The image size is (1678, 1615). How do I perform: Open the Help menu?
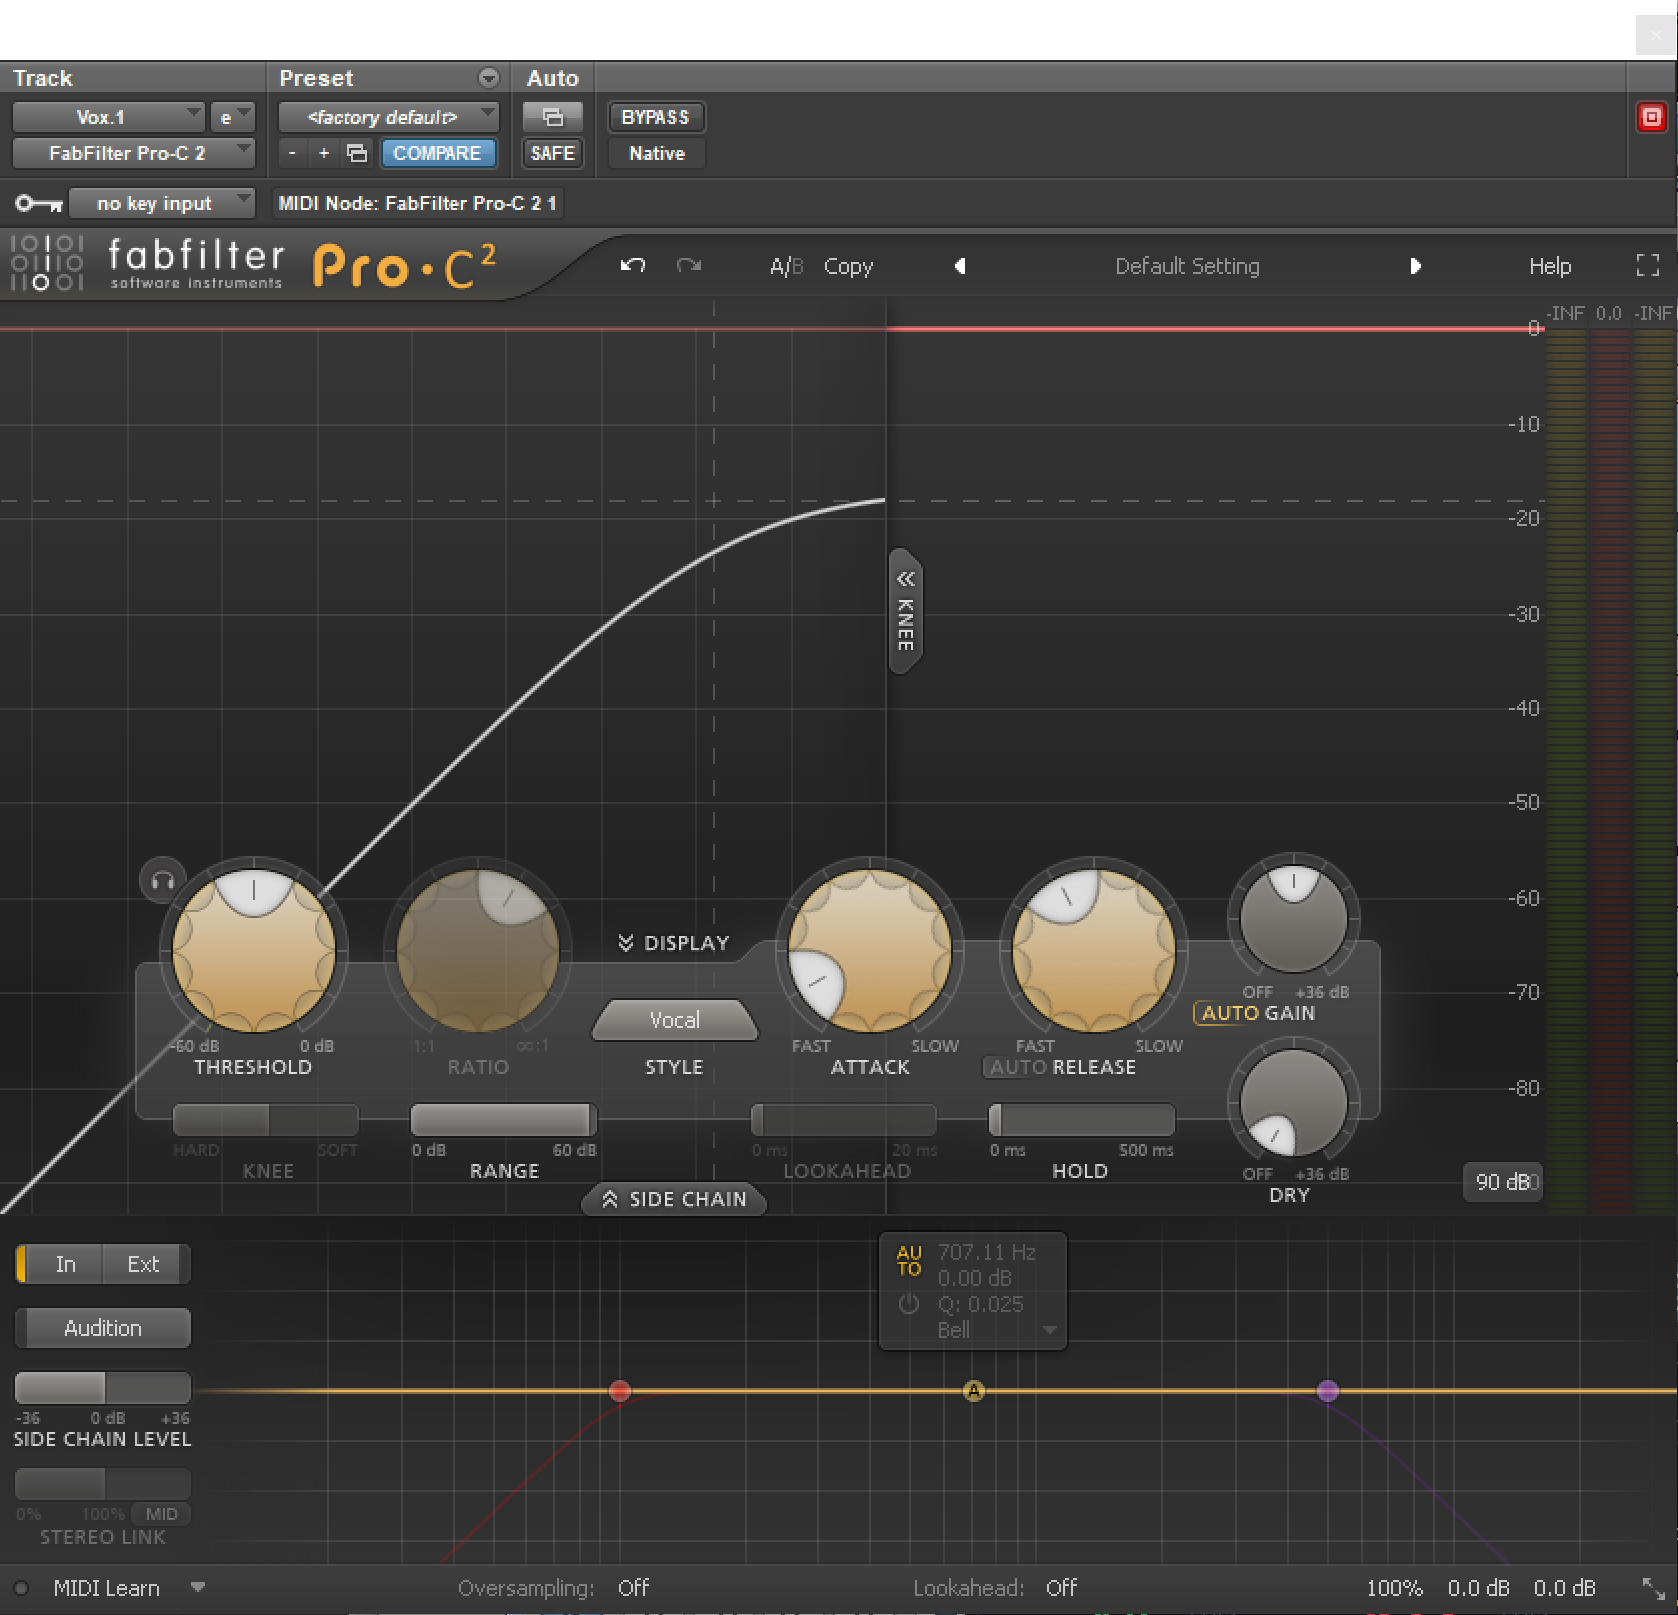[1549, 266]
